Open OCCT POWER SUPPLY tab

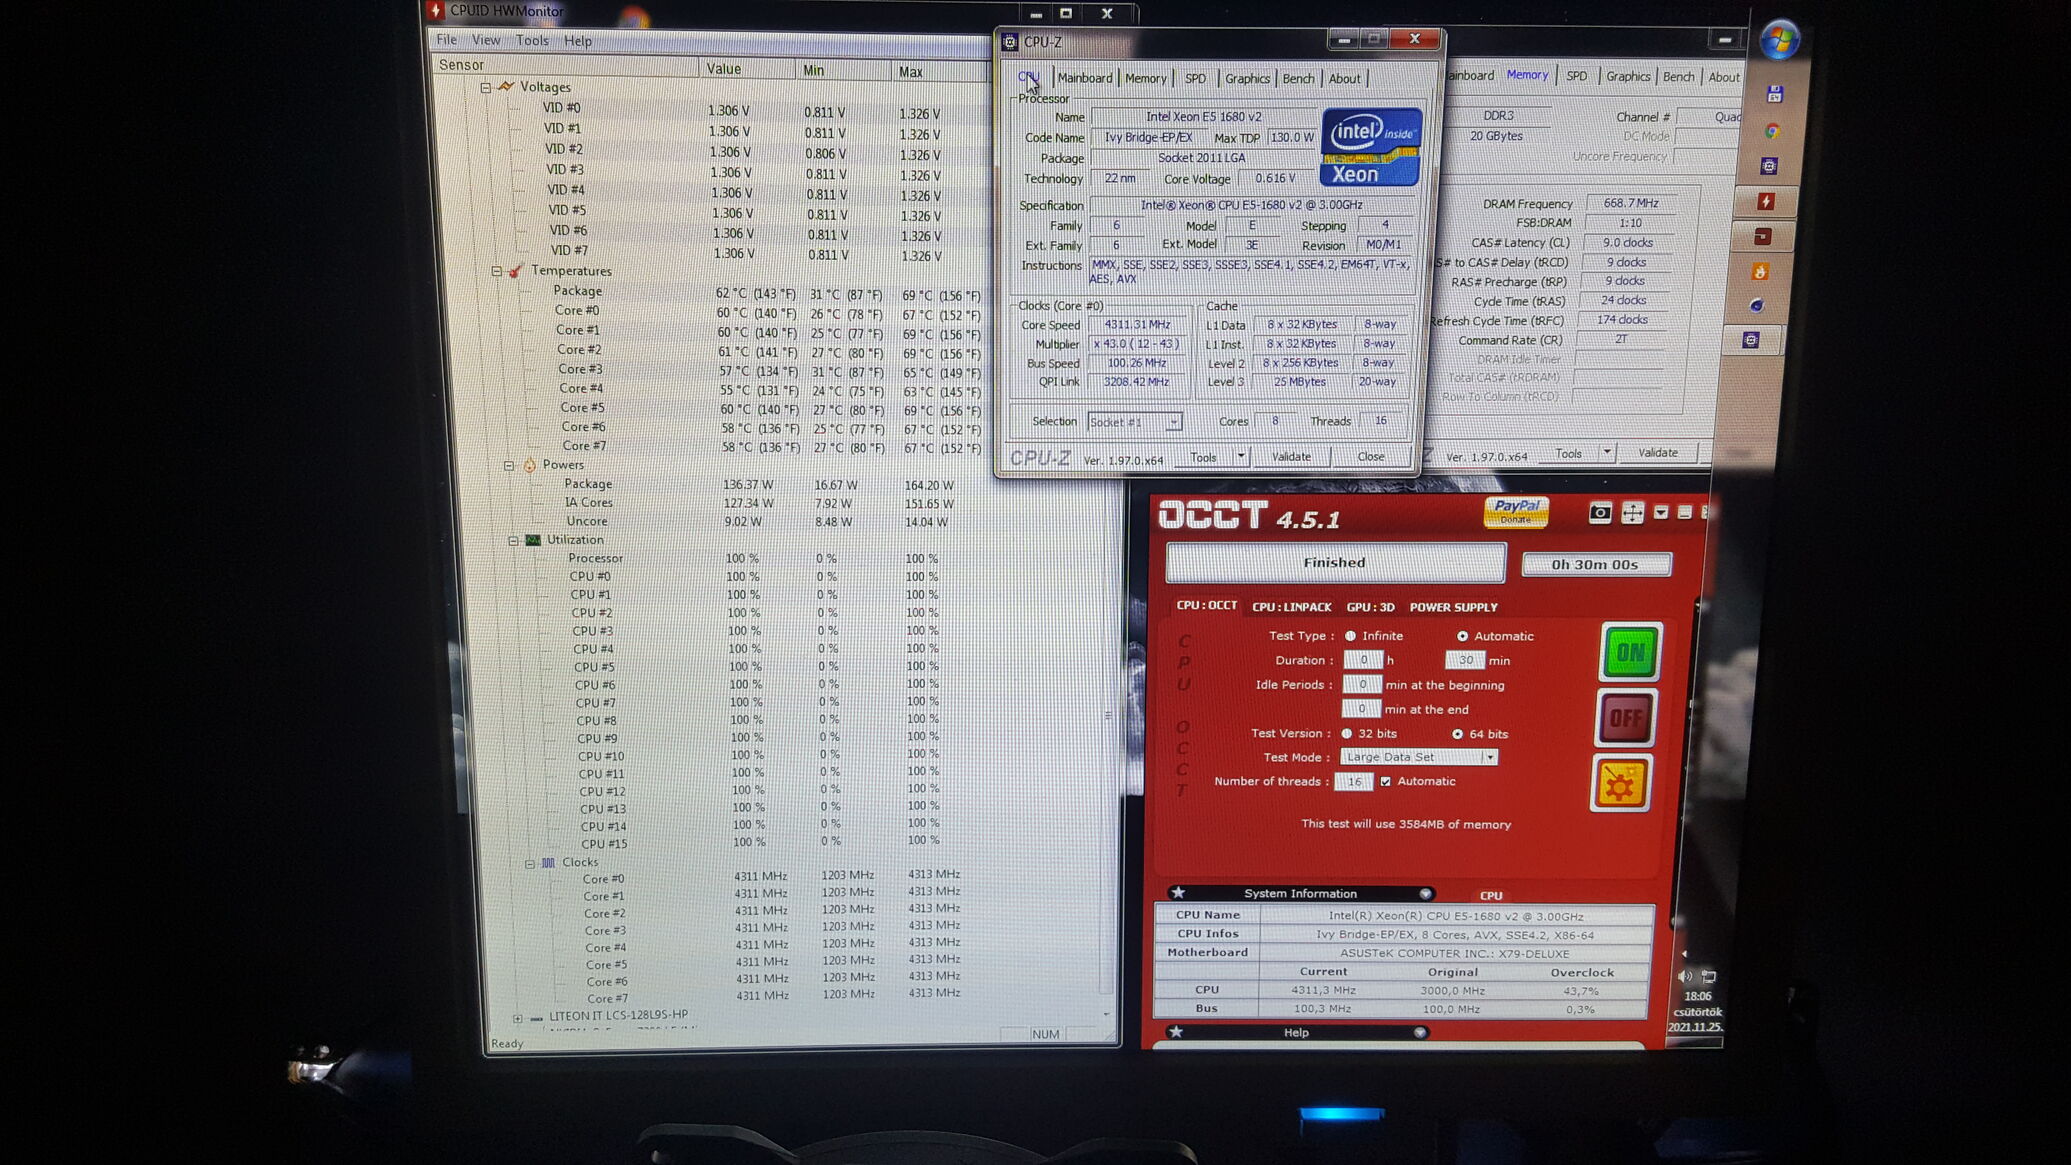point(1453,607)
